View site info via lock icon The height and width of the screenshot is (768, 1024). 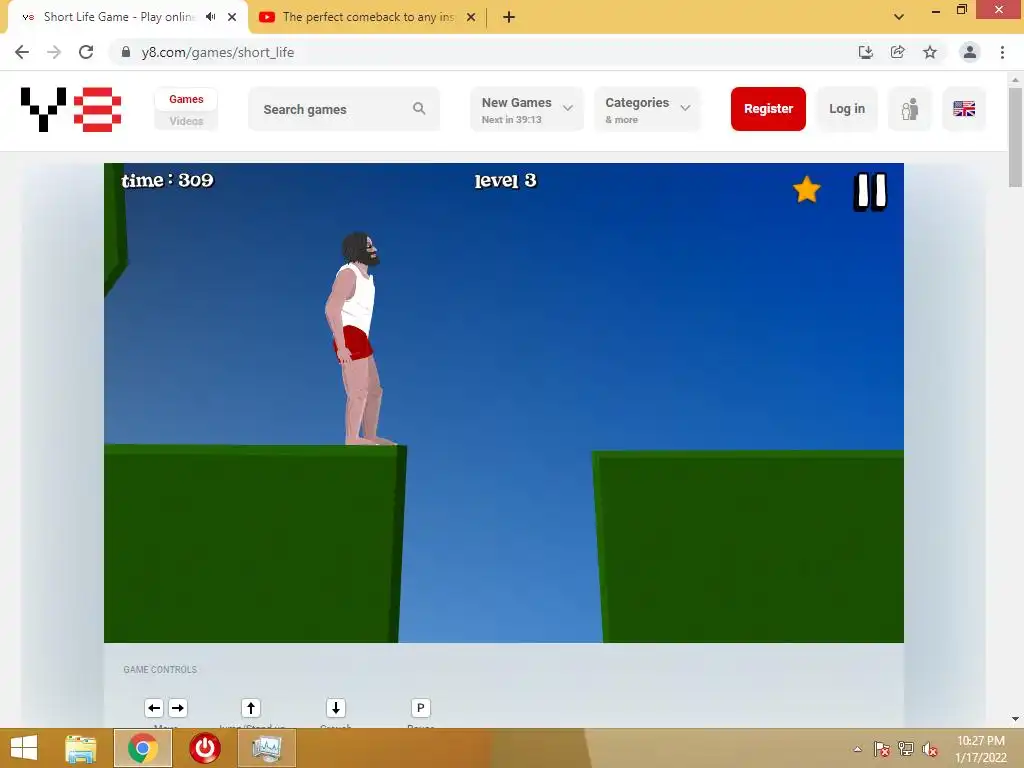126,52
